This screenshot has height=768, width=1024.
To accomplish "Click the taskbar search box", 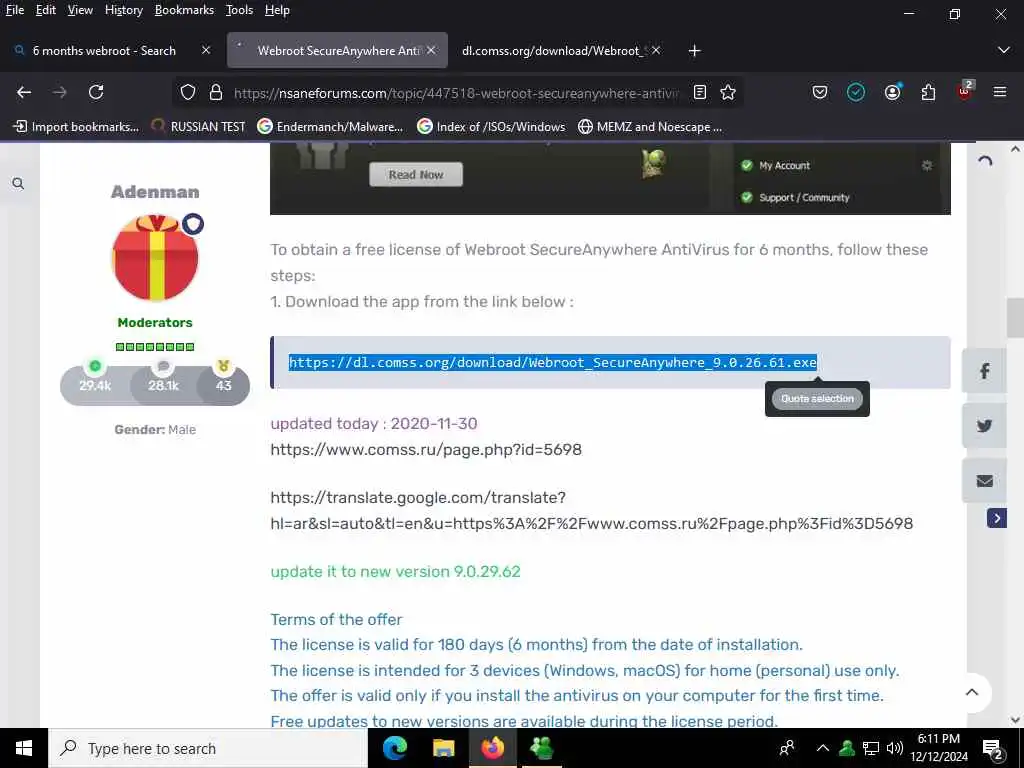I will pos(208,748).
